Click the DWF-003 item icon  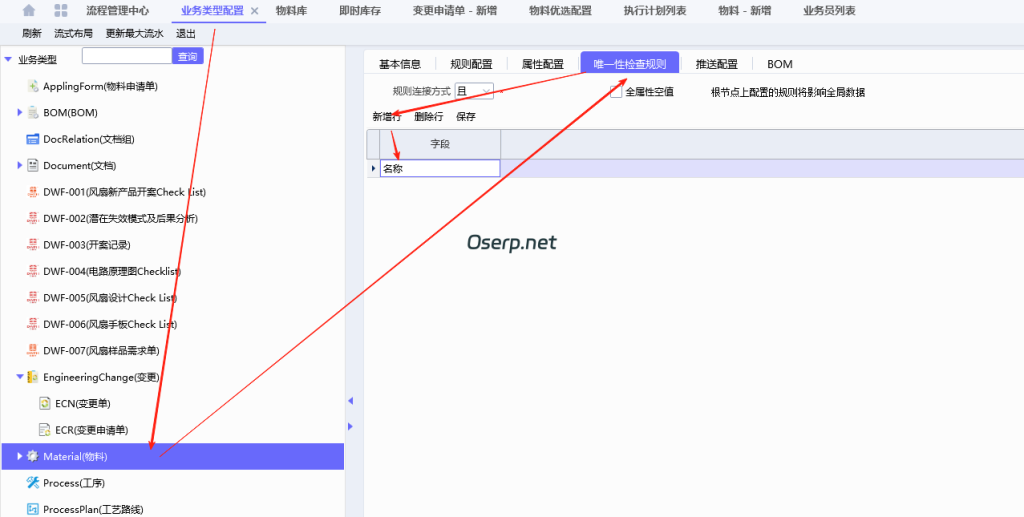[x=33, y=245]
